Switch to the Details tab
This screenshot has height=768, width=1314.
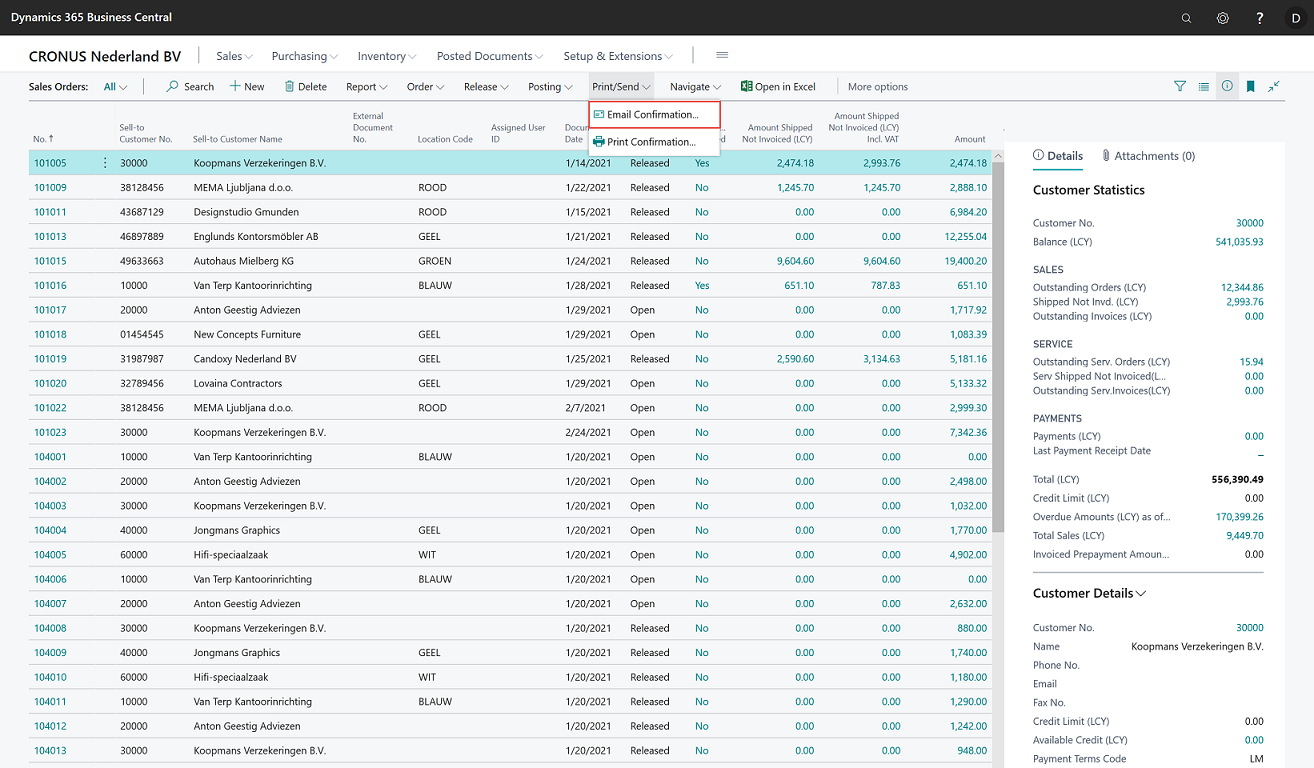1058,156
